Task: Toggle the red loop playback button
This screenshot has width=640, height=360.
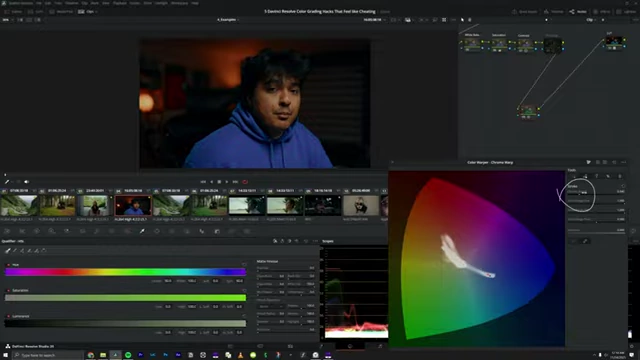Action: [x=245, y=182]
